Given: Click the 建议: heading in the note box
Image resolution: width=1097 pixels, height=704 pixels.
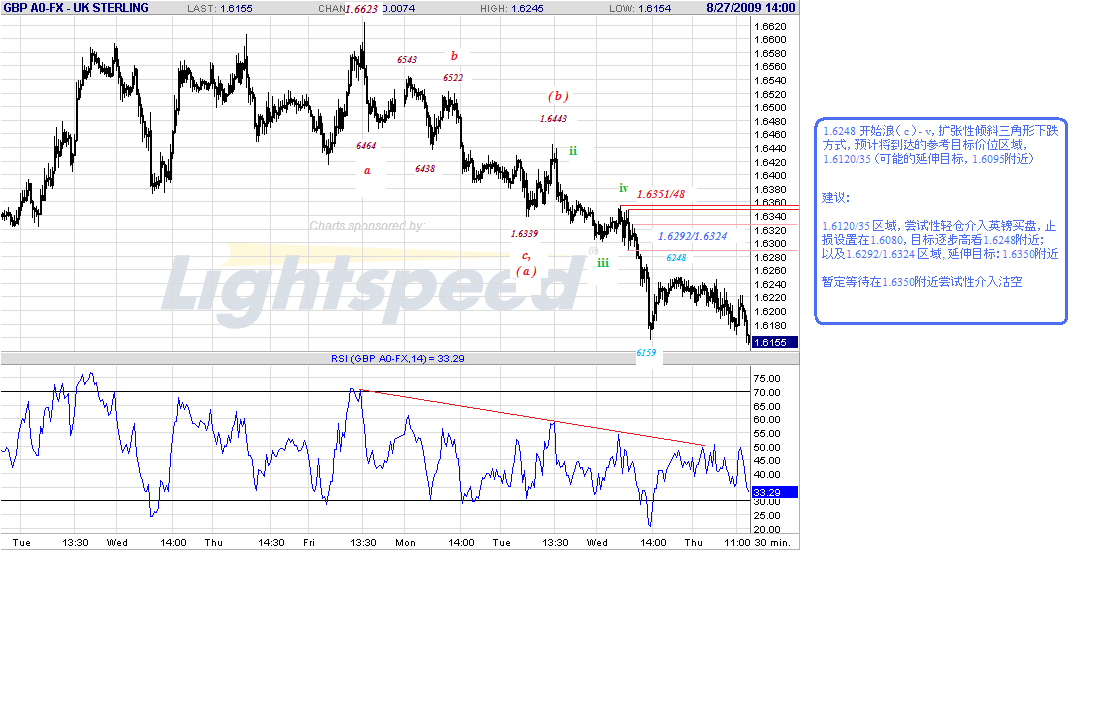Looking at the screenshot, I should (x=835, y=198).
